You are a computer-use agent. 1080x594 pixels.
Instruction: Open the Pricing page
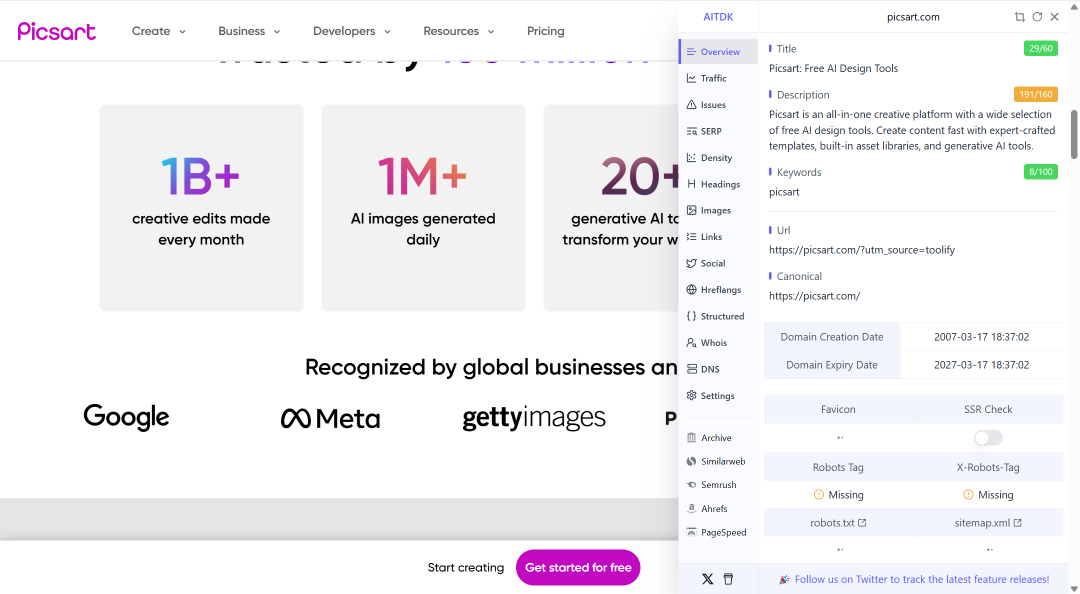pos(546,31)
